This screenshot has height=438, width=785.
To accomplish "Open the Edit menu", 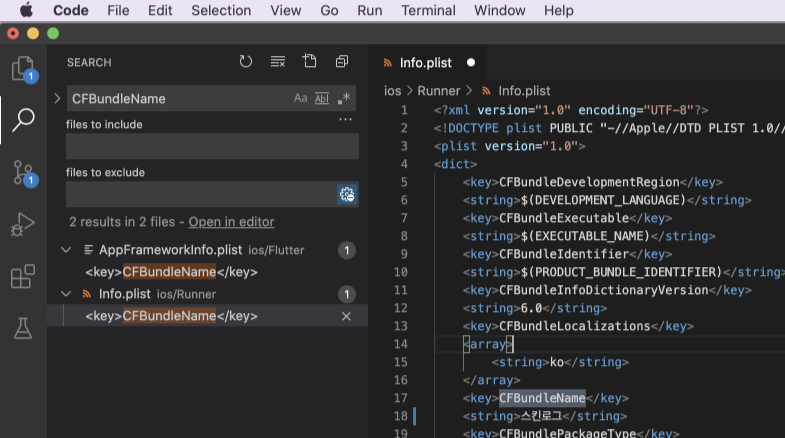I will pos(160,10).
